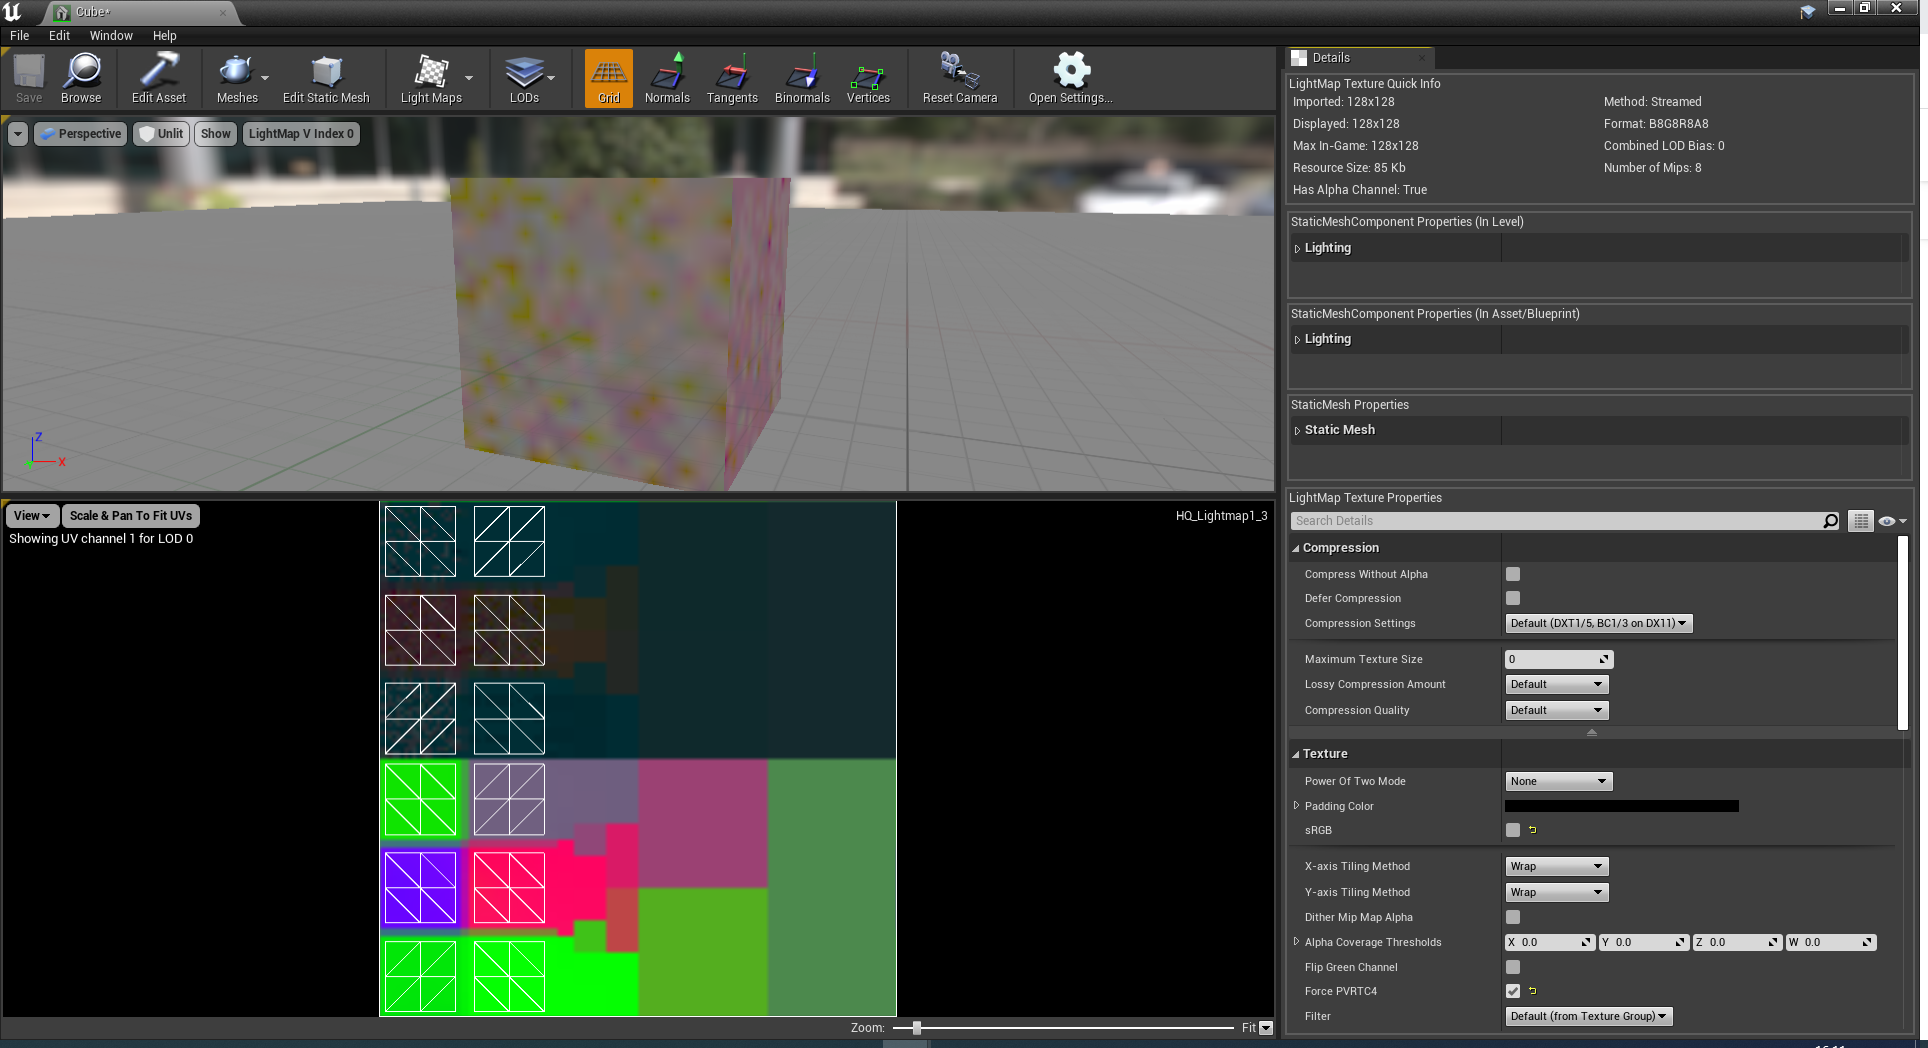Image resolution: width=1928 pixels, height=1048 pixels.
Task: Collapse the Texture section
Action: [x=1296, y=754]
